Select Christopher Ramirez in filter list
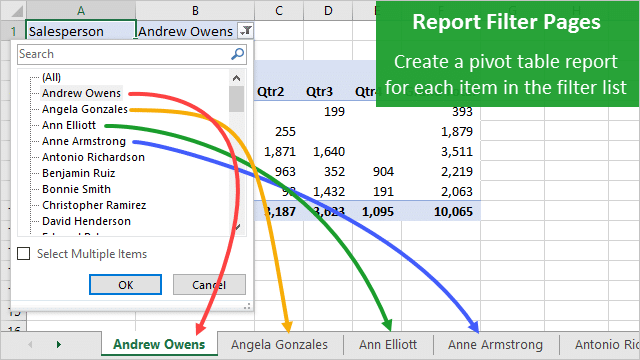 coord(94,205)
